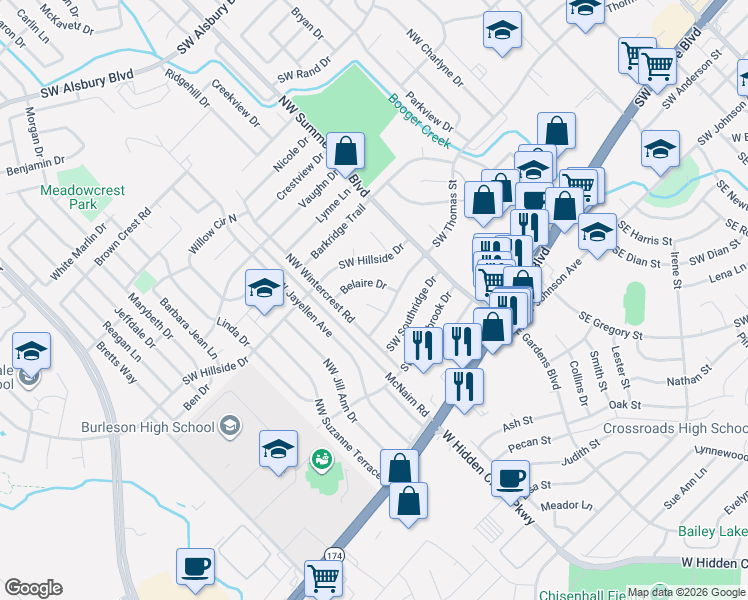Image resolution: width=748 pixels, height=600 pixels.
Task: Click the Willow Cir N label
Action: coord(212,234)
